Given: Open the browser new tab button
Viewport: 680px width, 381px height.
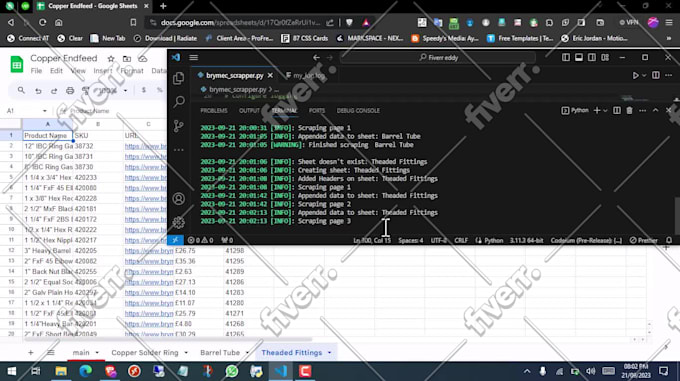Looking at the screenshot, I should [x=163, y=6].
